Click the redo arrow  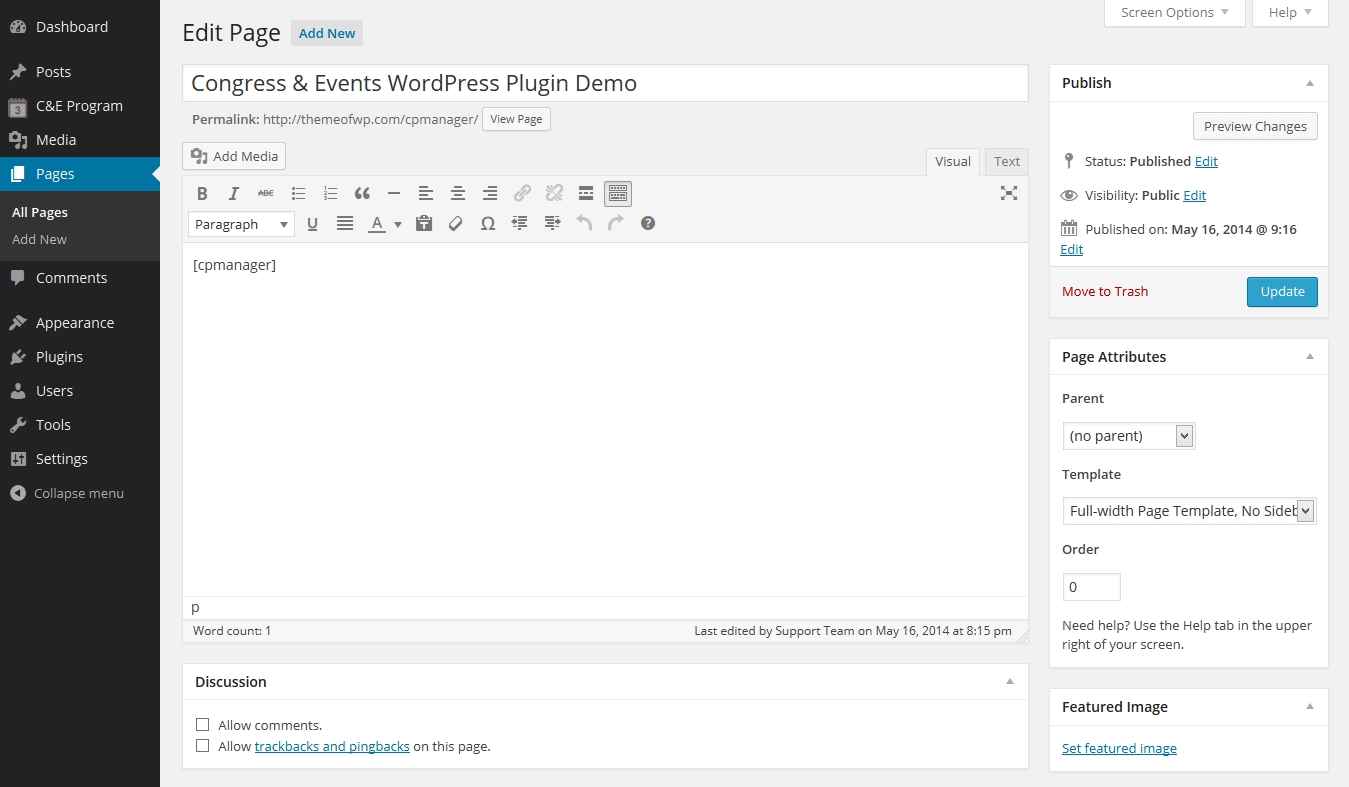[x=616, y=223]
